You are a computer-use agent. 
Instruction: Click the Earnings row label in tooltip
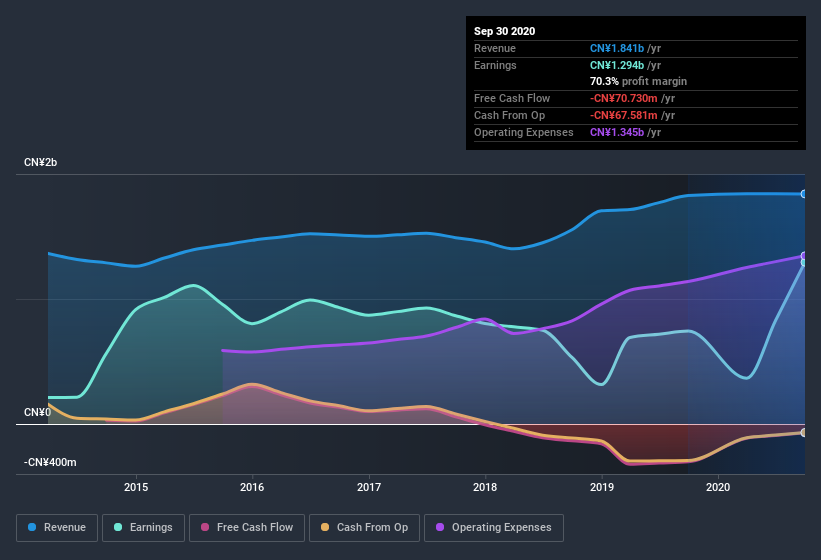point(495,65)
